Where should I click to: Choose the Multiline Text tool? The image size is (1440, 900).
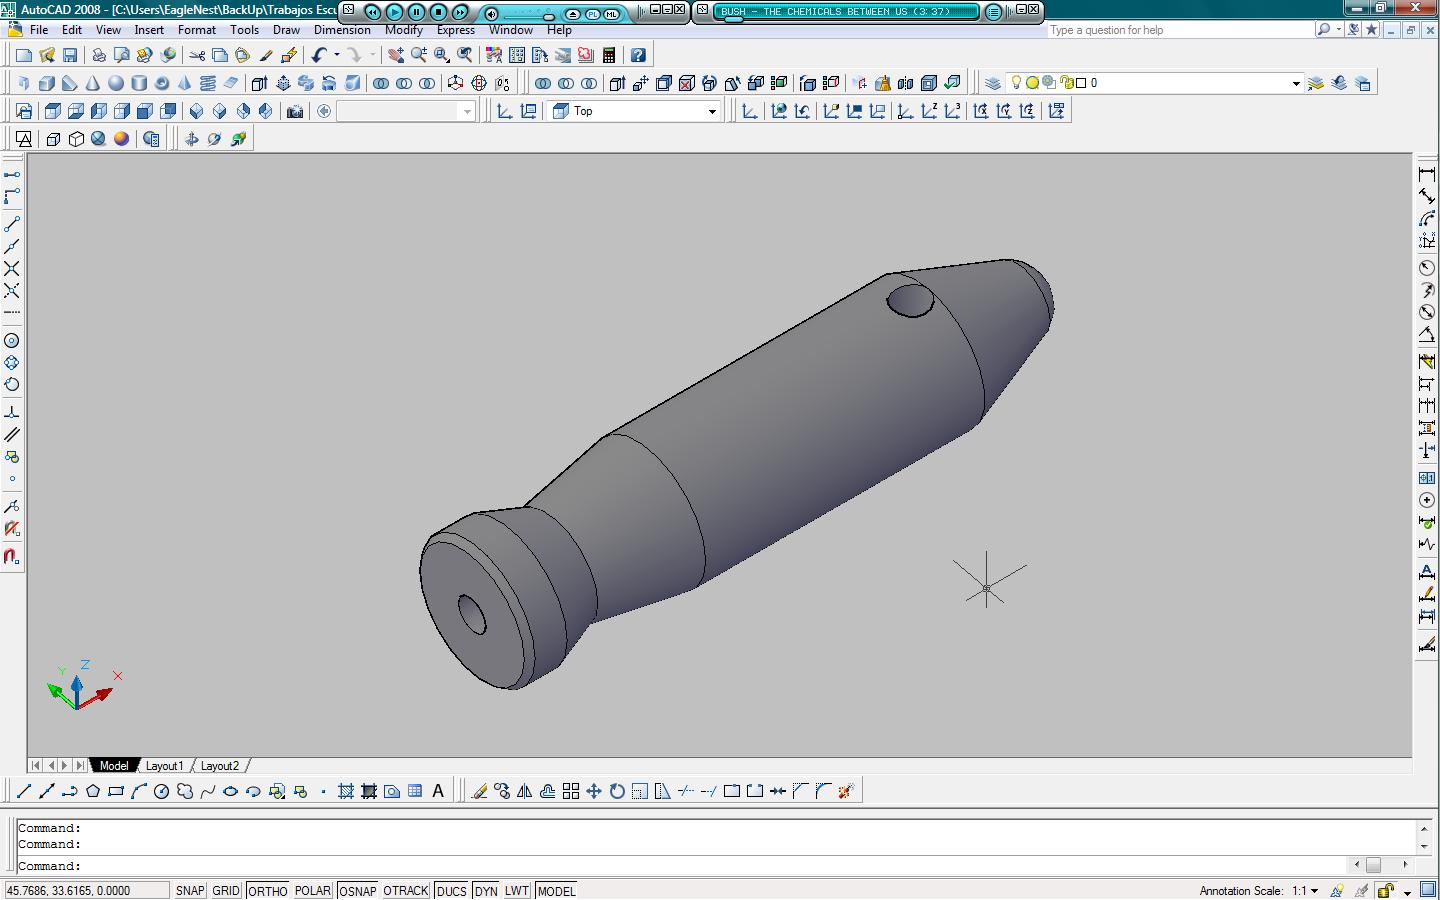[438, 791]
